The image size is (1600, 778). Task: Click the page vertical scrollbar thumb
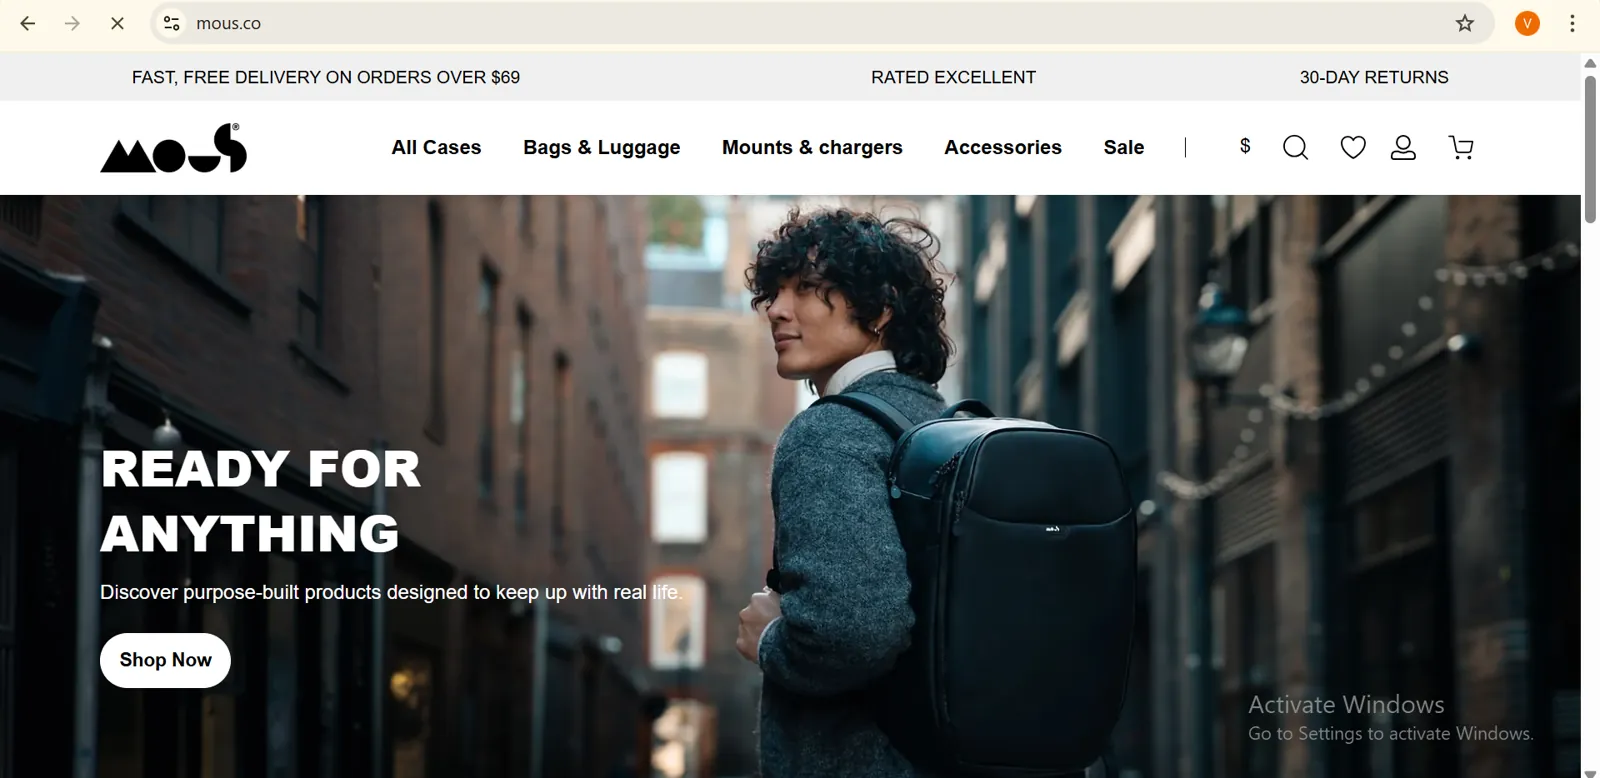coord(1590,150)
